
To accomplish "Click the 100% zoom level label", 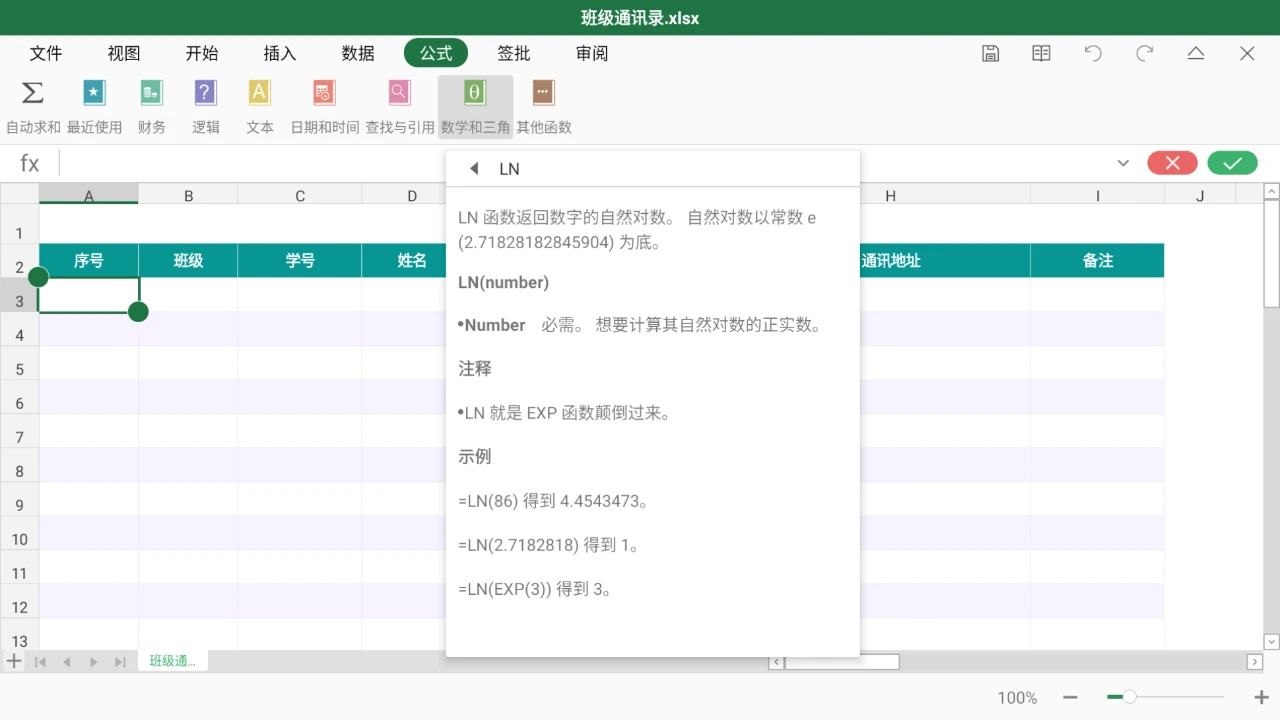I will pyautogui.click(x=1017, y=698).
